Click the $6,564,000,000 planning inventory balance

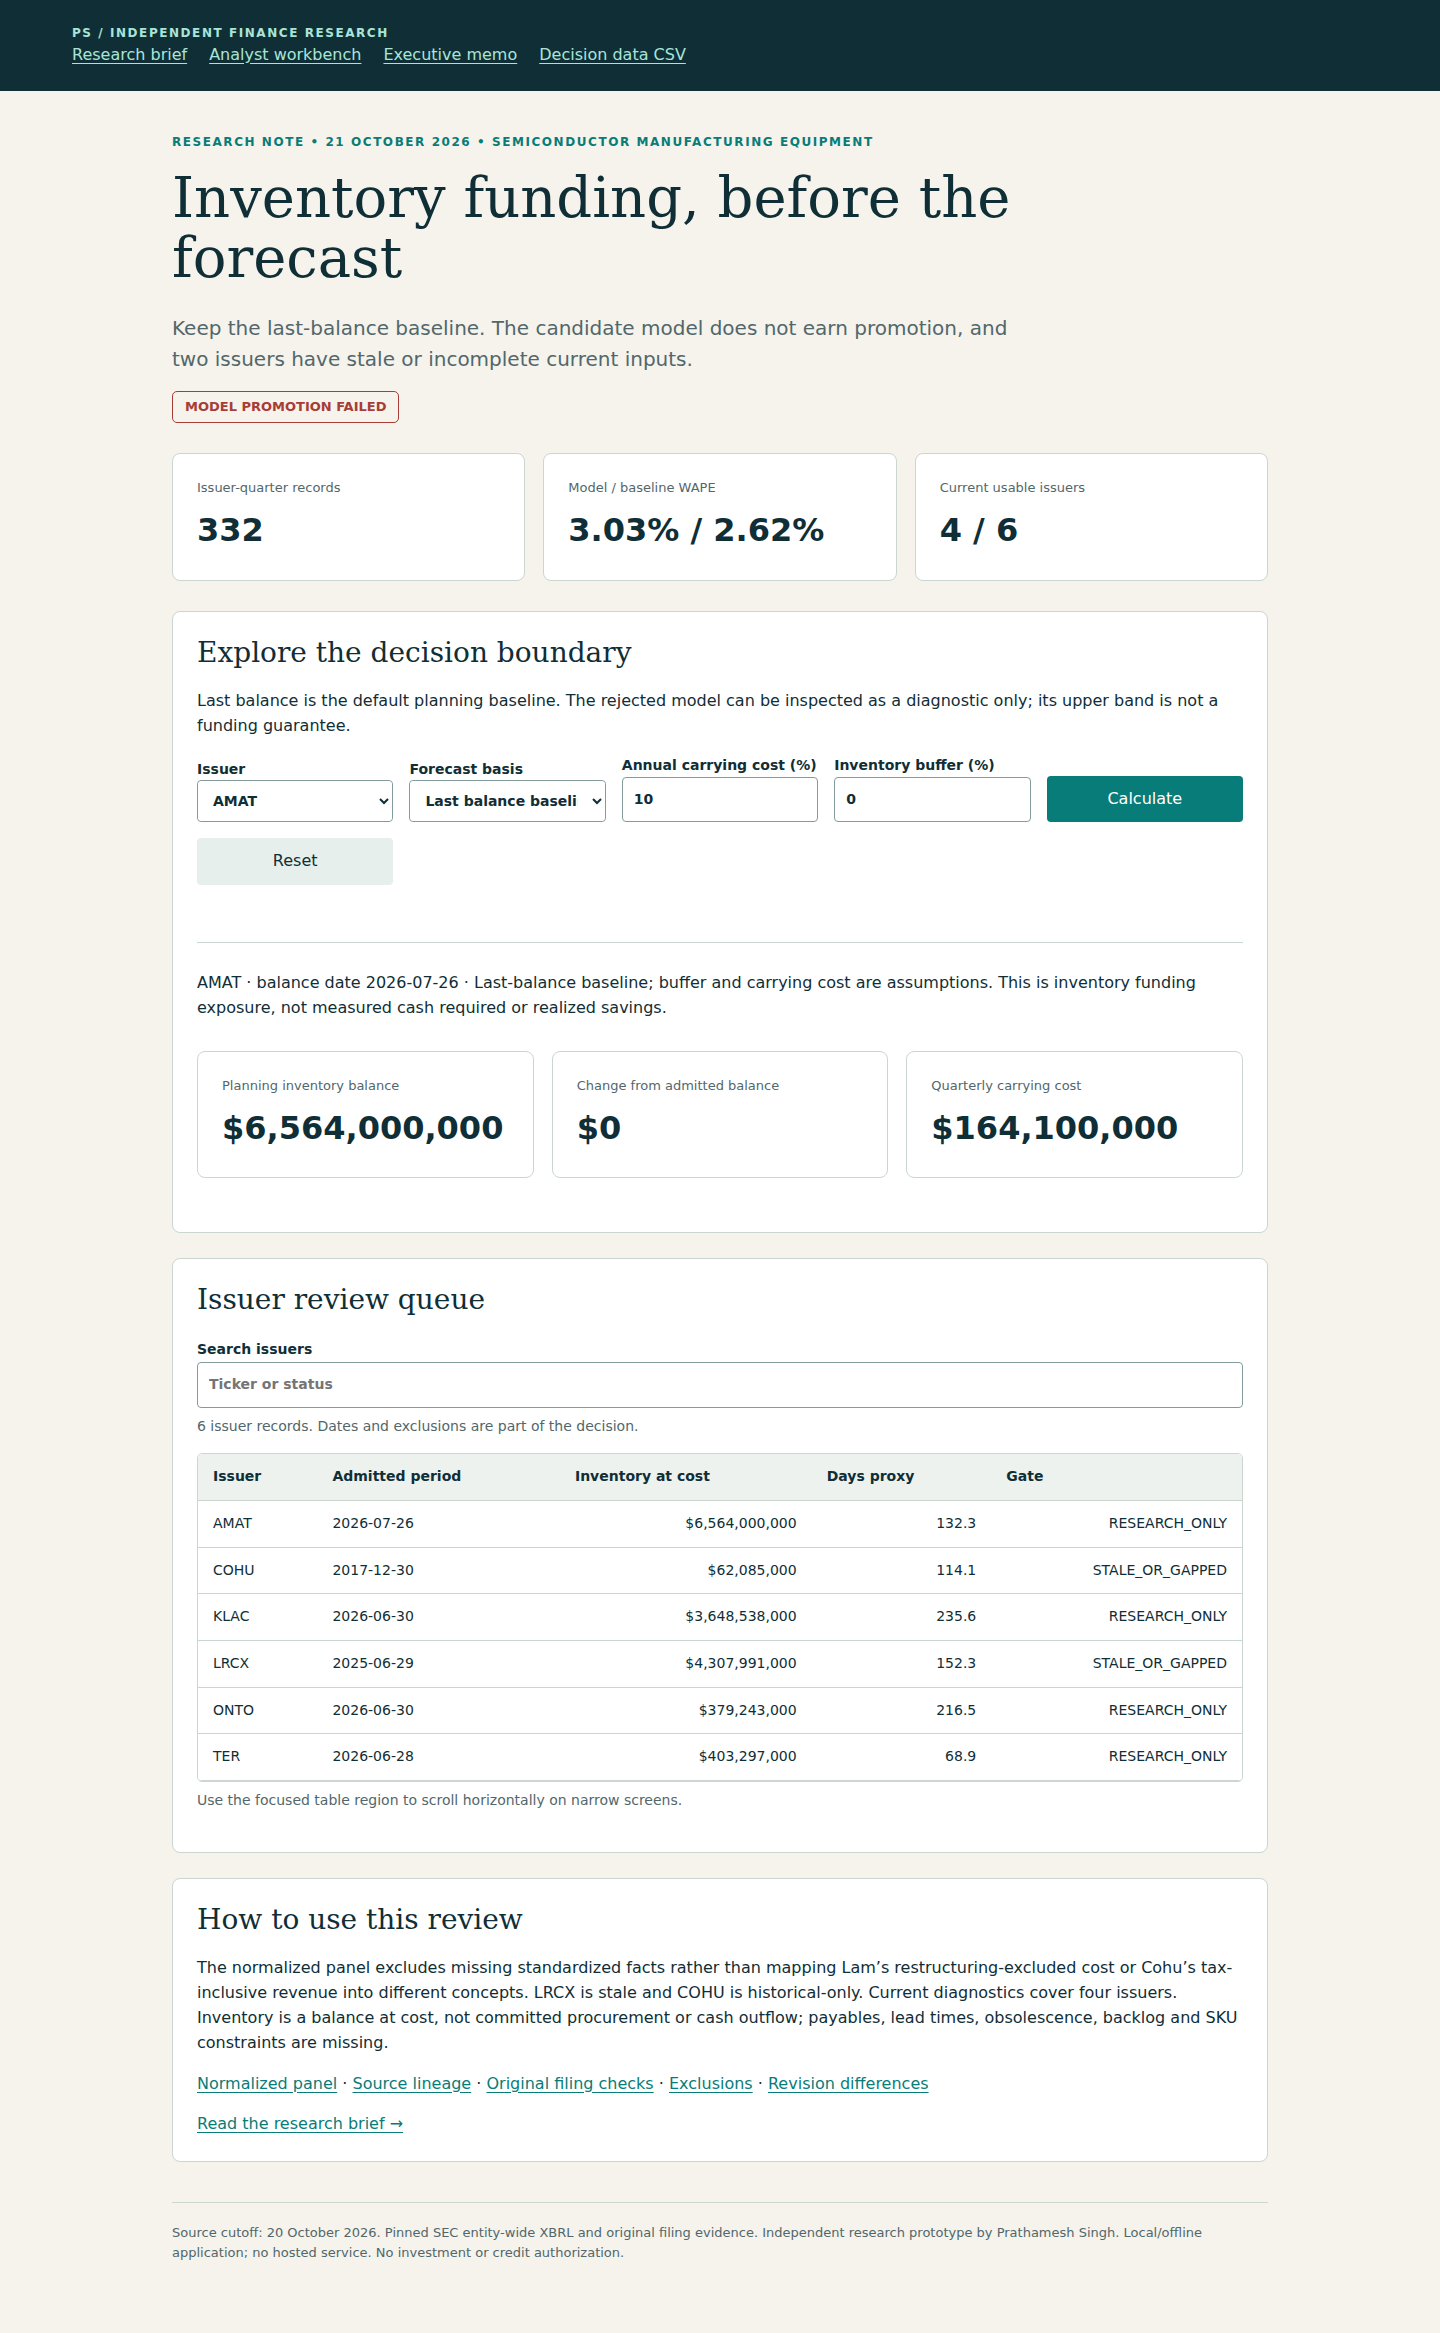tap(362, 1129)
